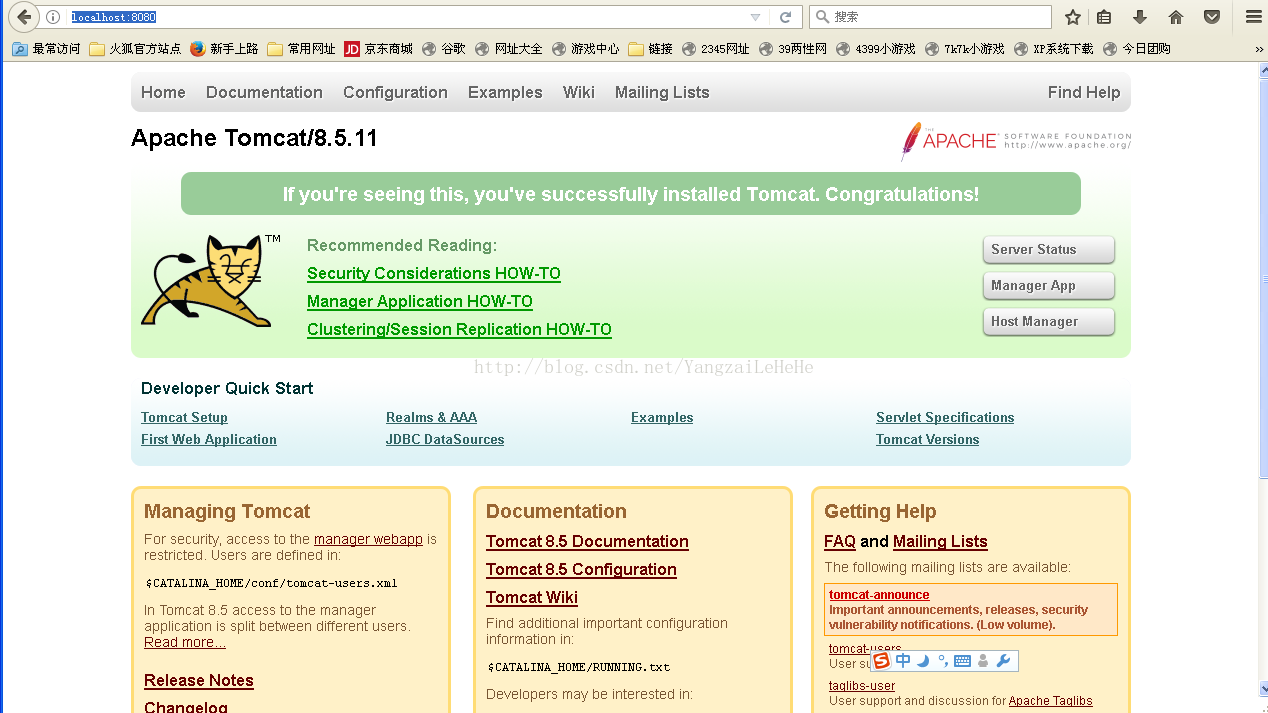Image resolution: width=1268 pixels, height=713 pixels.
Task: Open the Tomcat Setup link
Action: tap(184, 418)
